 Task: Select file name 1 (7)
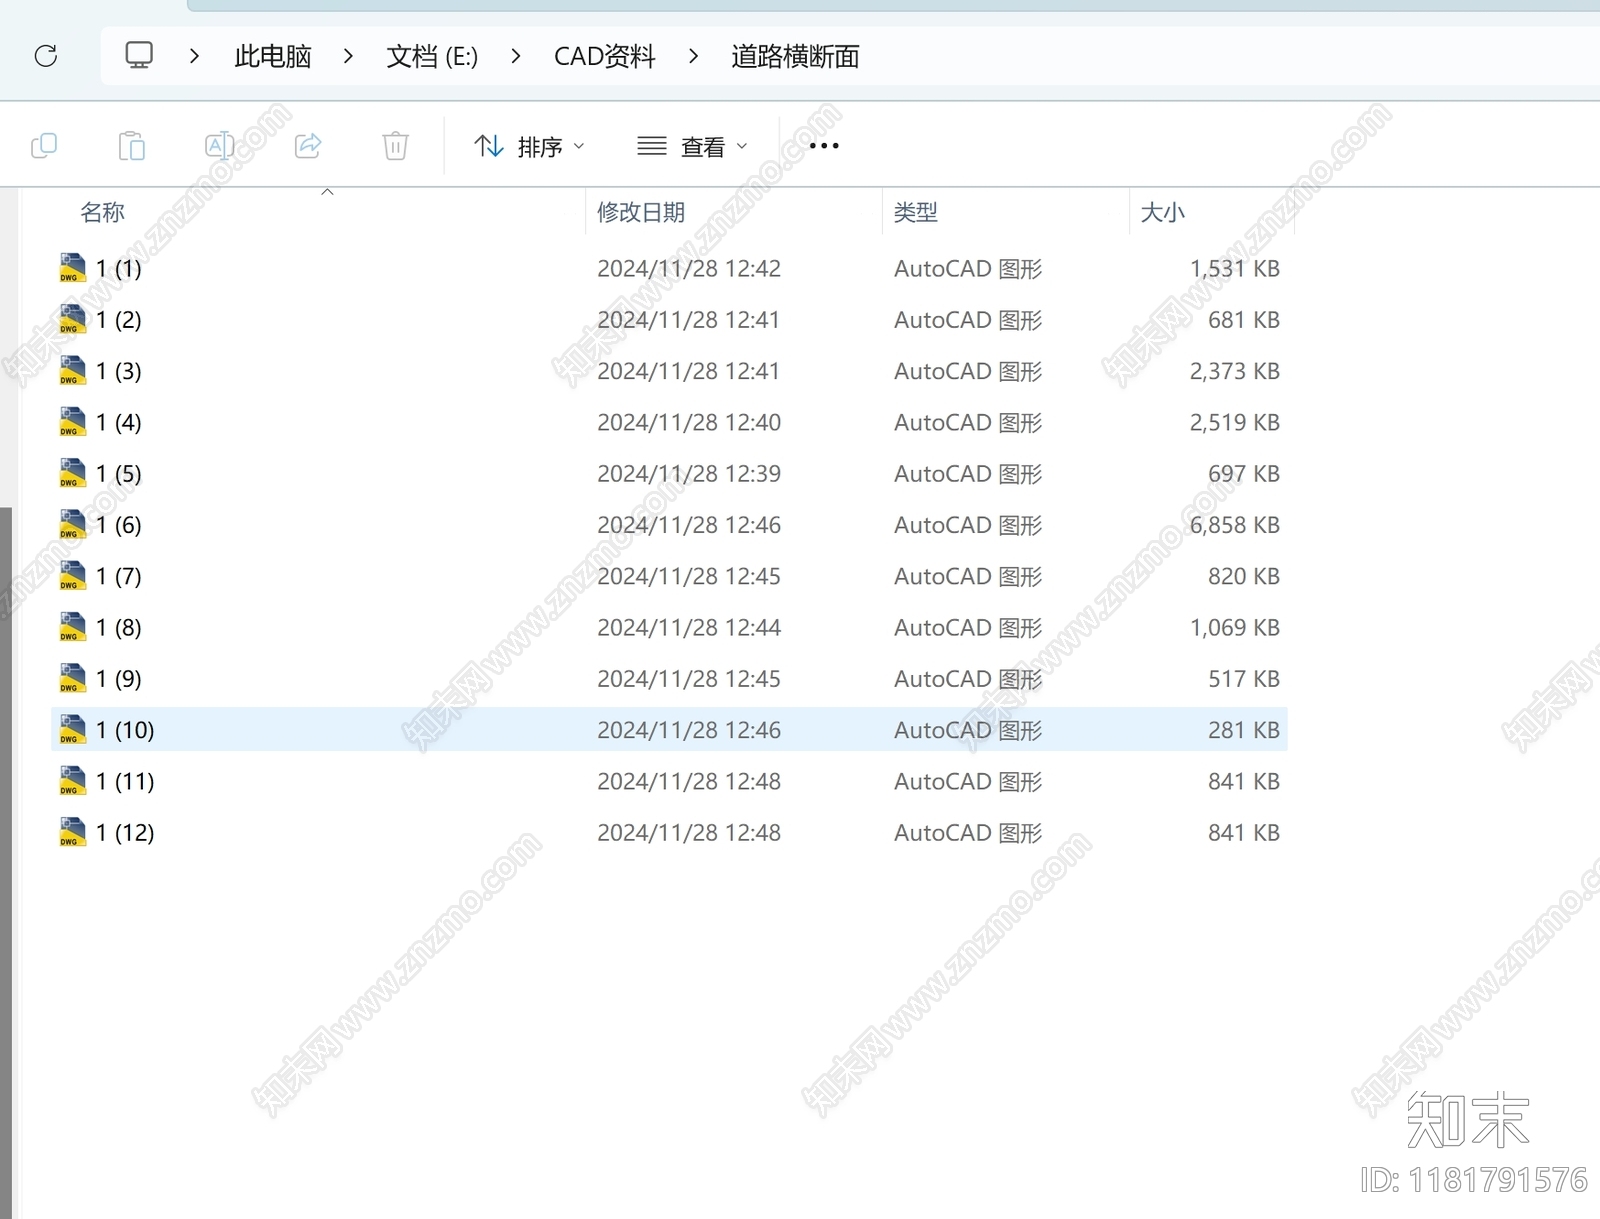pyautogui.click(x=119, y=576)
